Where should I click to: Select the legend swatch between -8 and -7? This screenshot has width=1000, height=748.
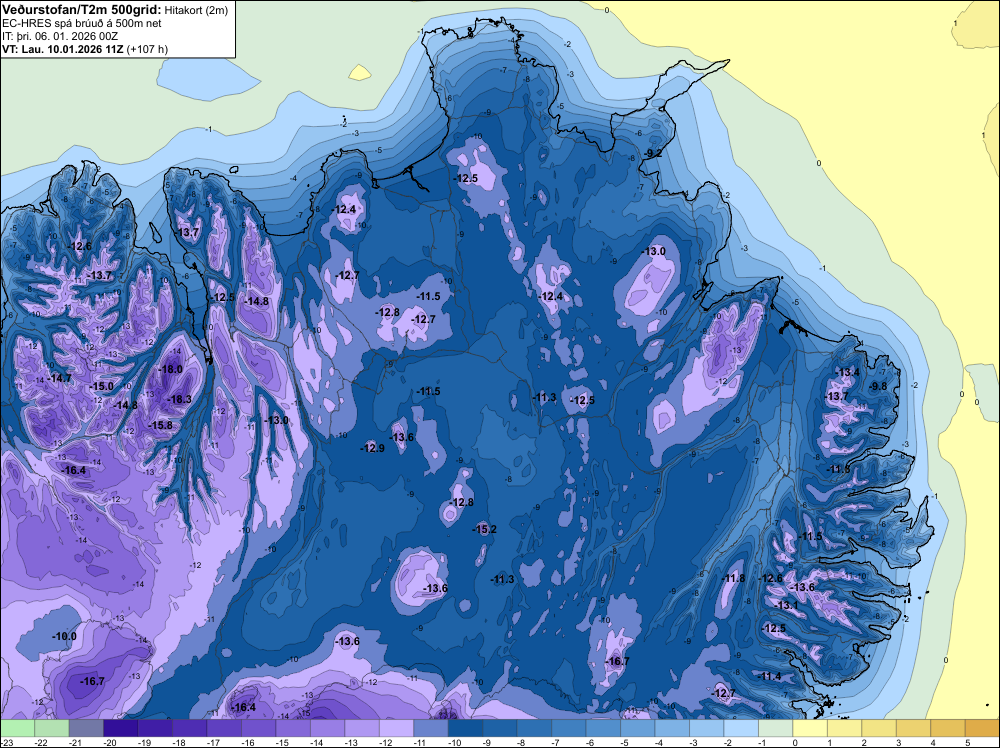[534, 728]
